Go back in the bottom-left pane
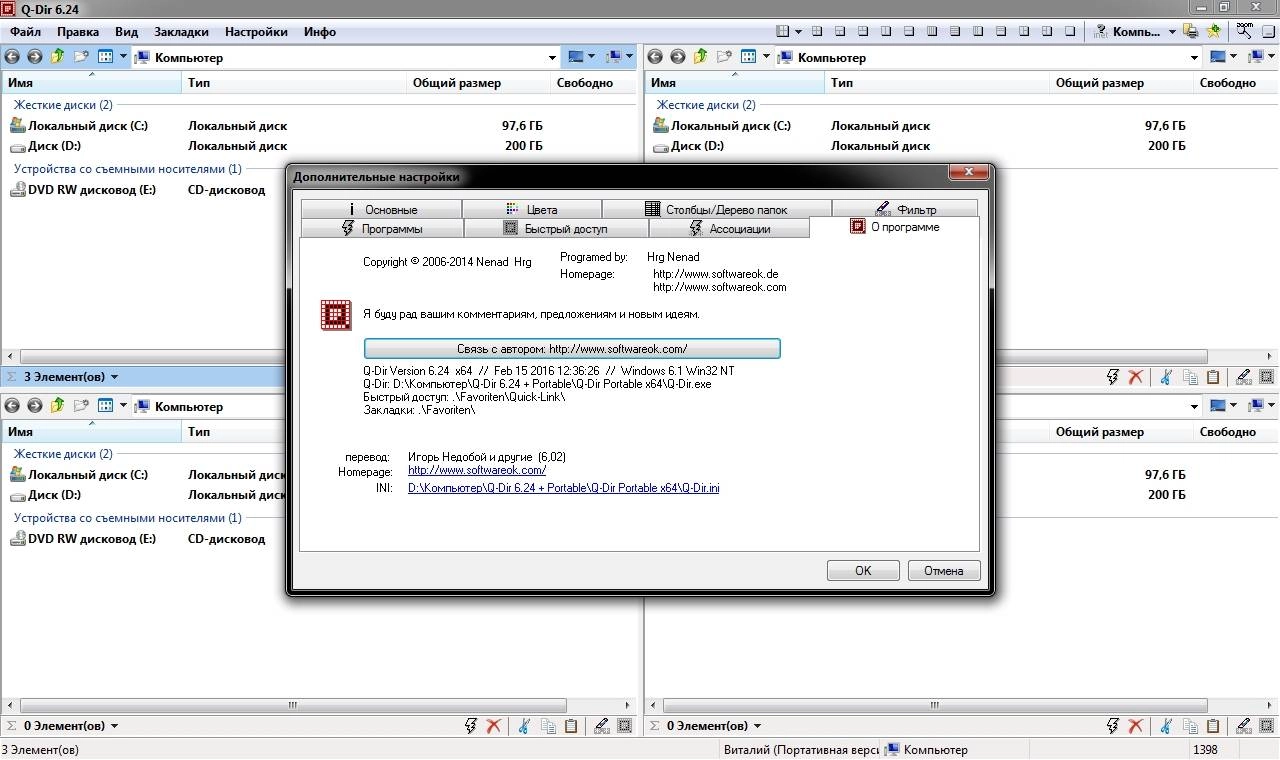1280x760 pixels. [x=13, y=406]
